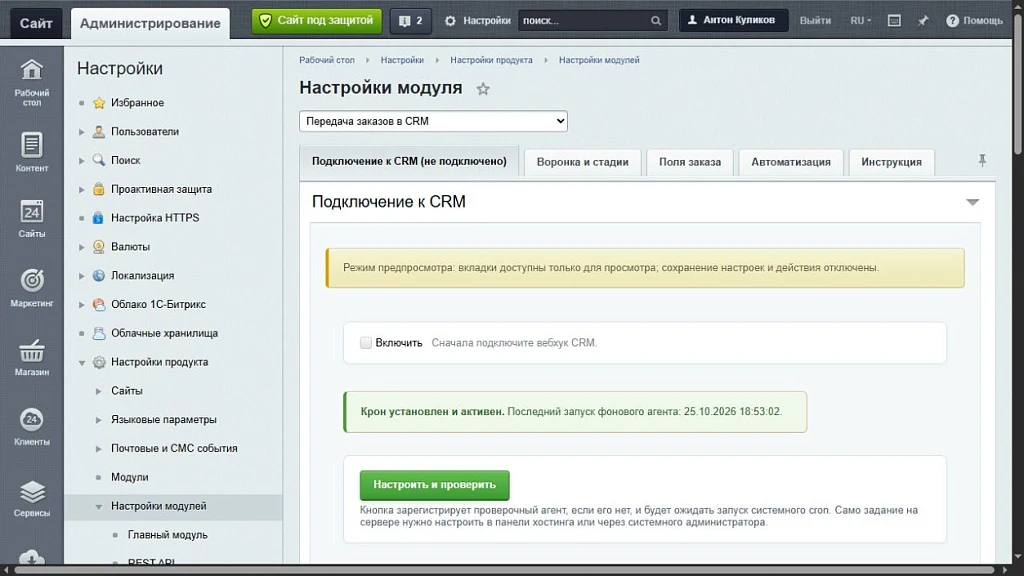The image size is (1024, 576).
Task: Open the Маркетинг sidebar section
Action: click(31, 288)
